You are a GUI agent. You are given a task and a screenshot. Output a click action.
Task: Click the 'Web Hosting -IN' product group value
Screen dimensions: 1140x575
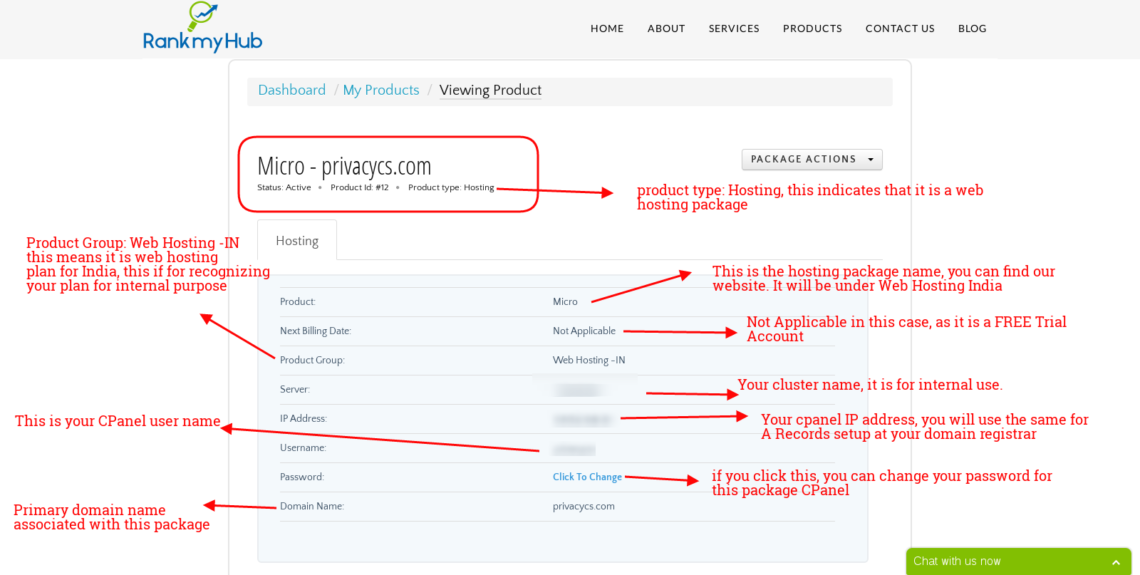pyautogui.click(x=589, y=360)
